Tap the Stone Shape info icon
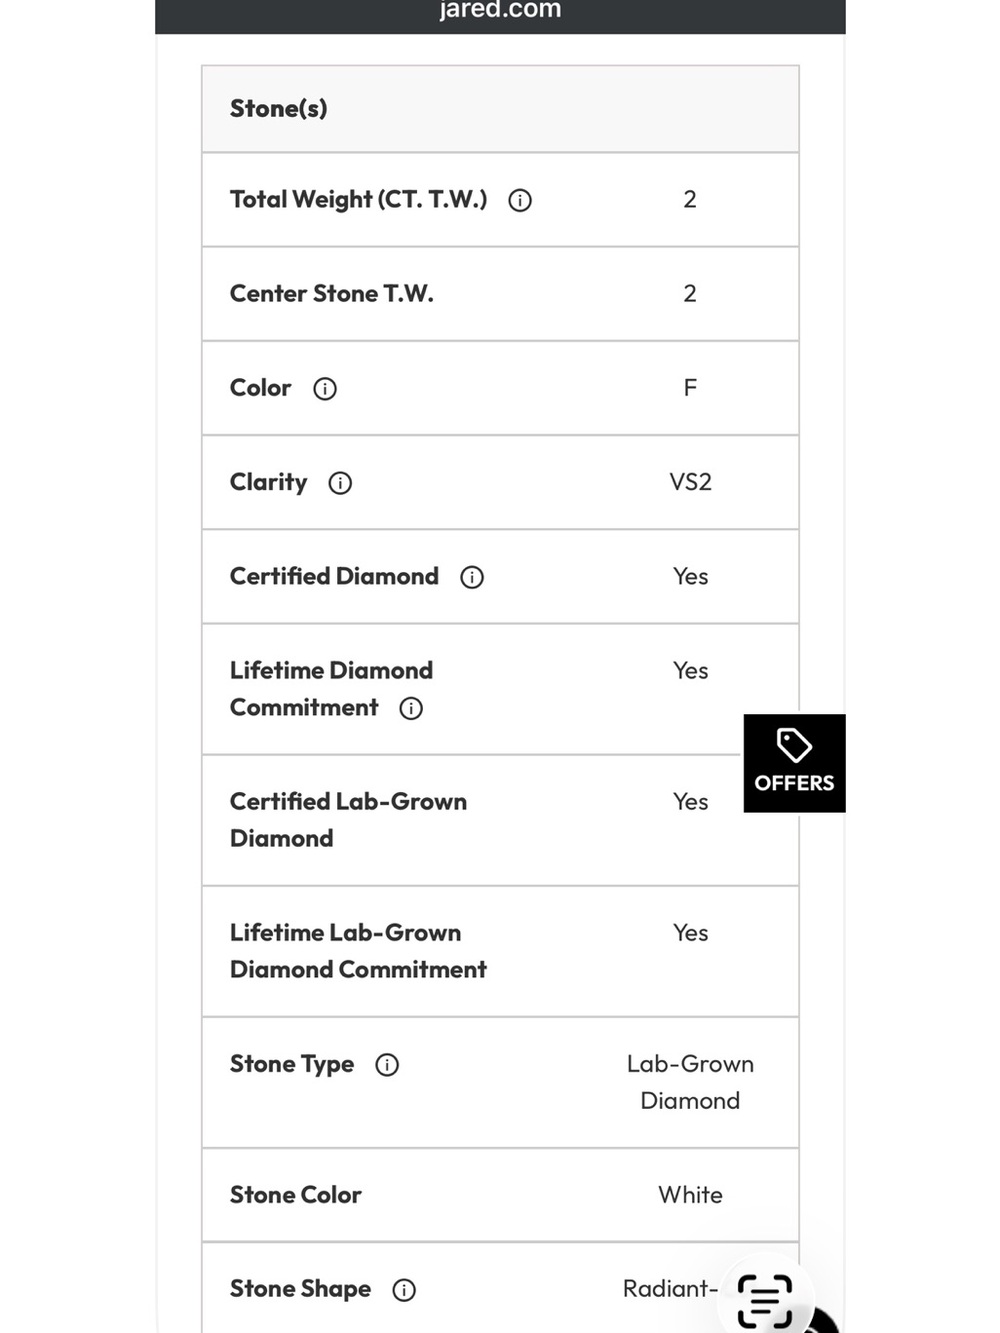 [404, 1290]
